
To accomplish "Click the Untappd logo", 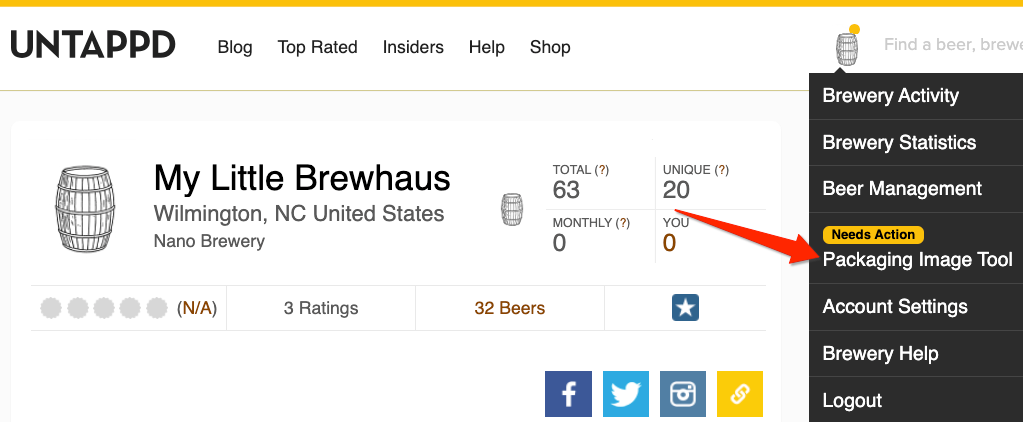I will pyautogui.click(x=93, y=45).
